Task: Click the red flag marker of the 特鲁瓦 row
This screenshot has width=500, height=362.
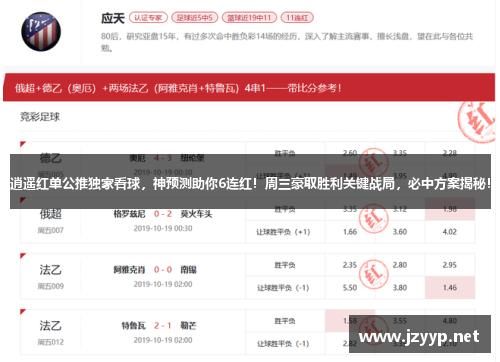Action: [x=23, y=312]
